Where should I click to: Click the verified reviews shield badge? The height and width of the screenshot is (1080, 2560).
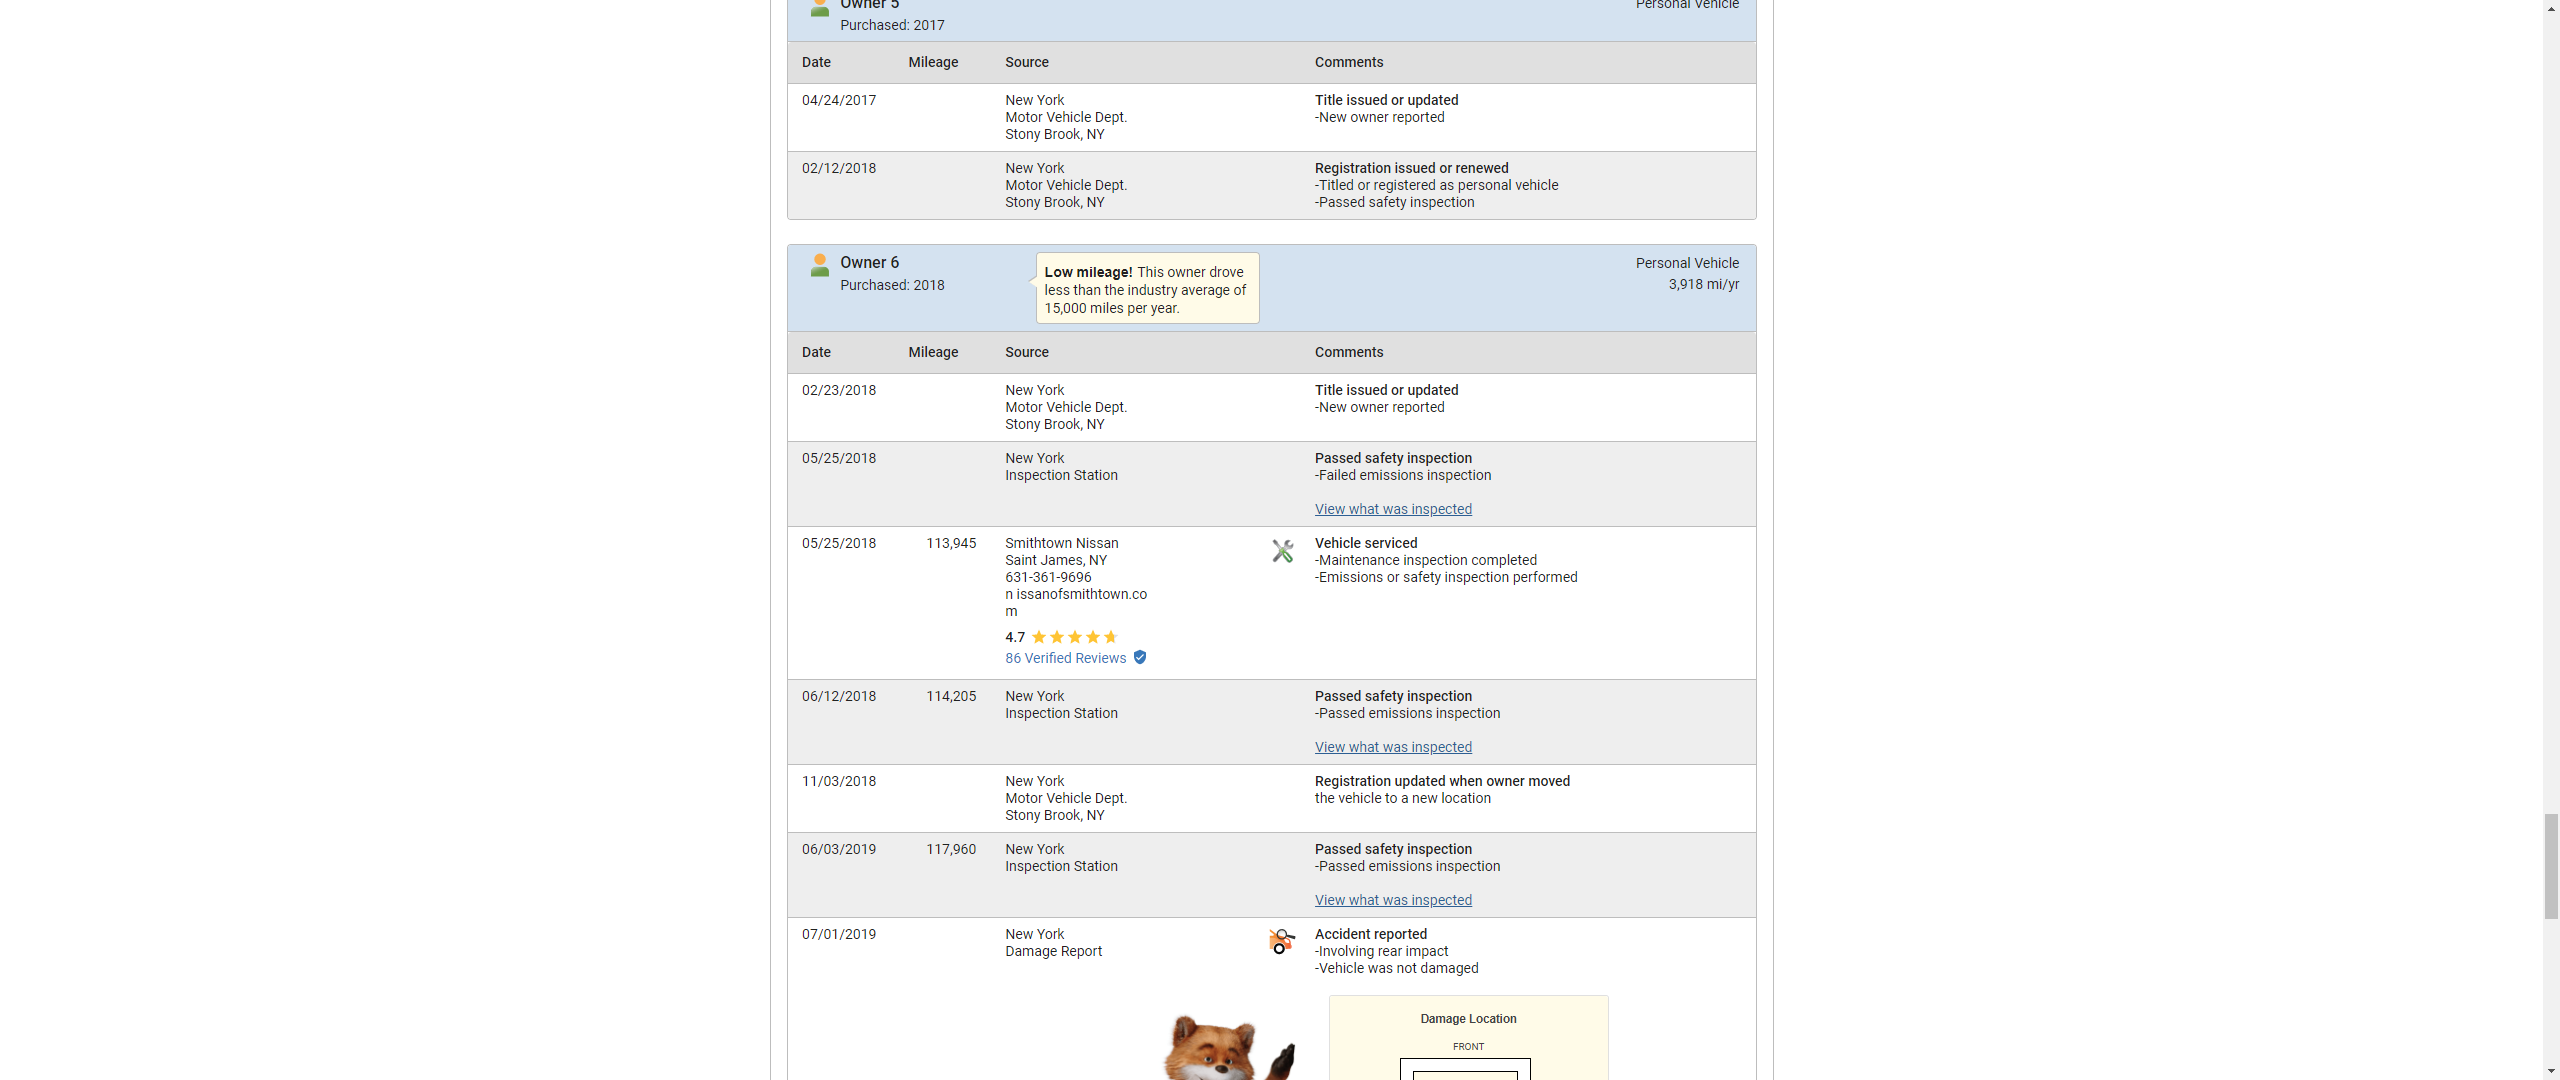[1140, 657]
